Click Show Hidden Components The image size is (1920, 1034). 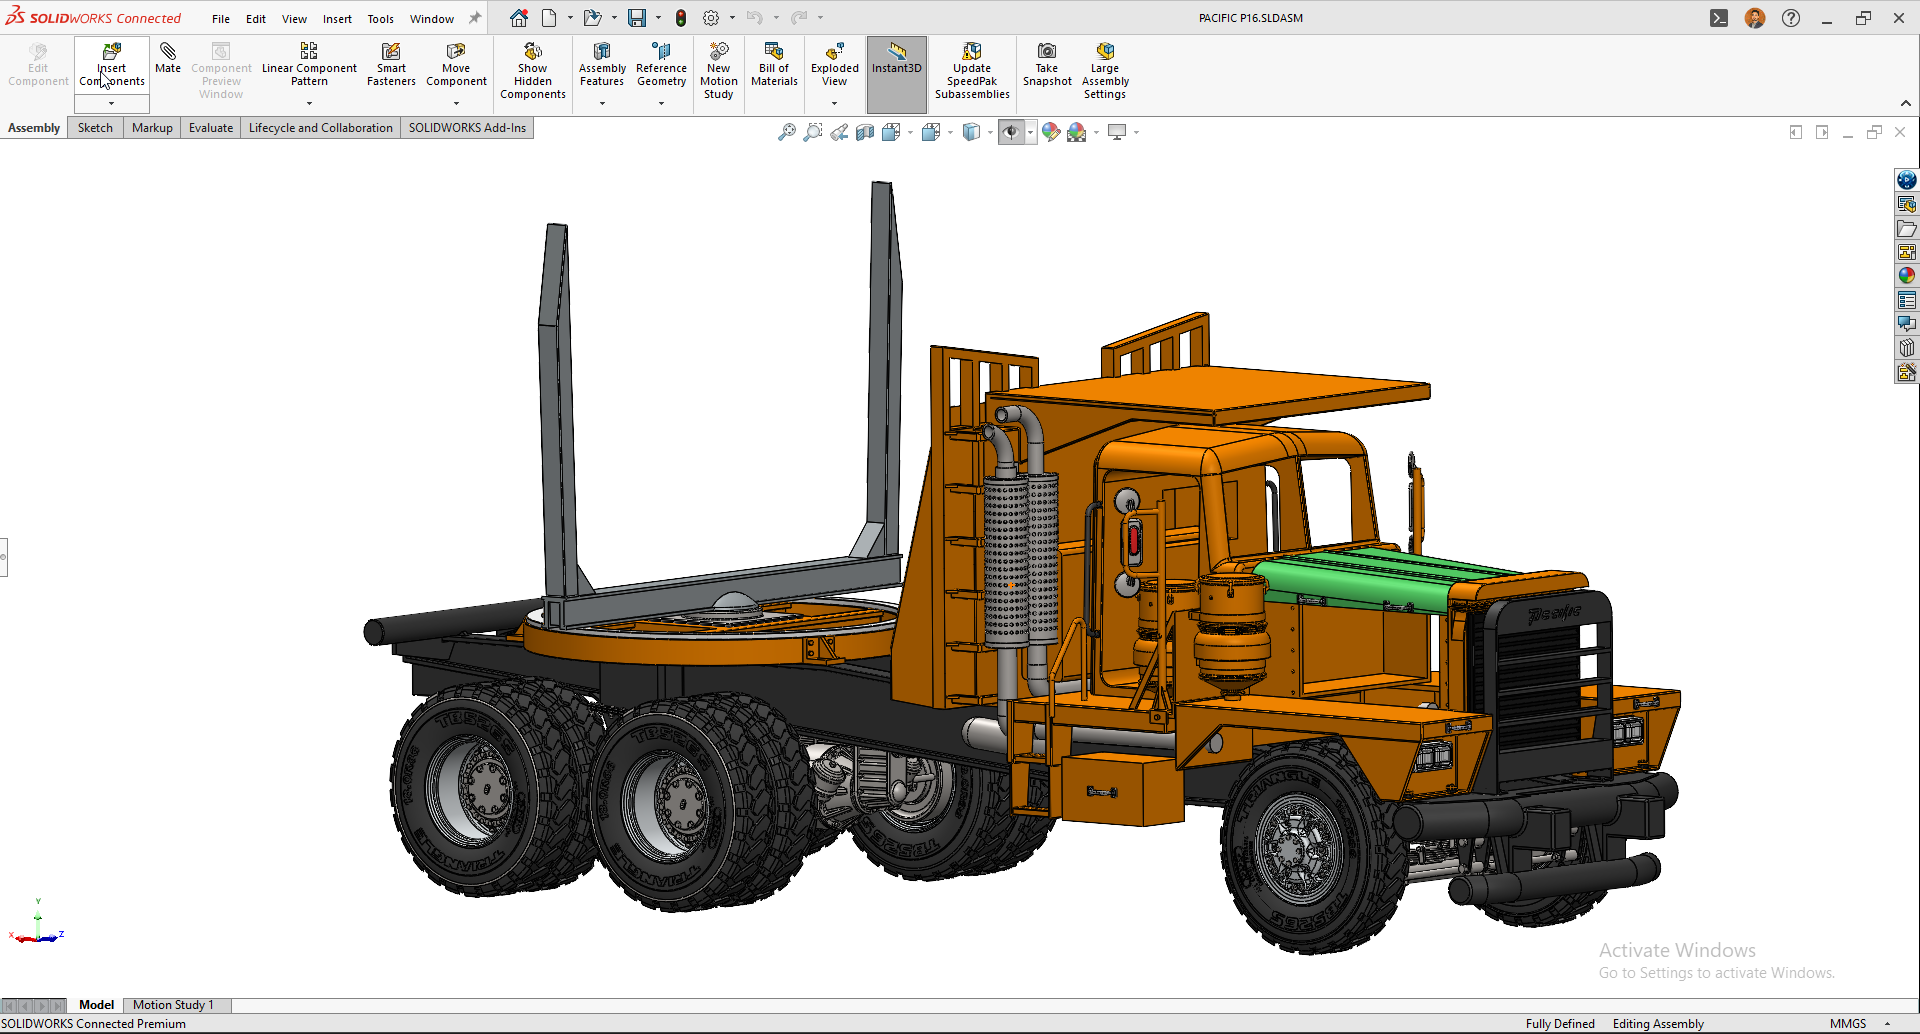click(x=533, y=71)
